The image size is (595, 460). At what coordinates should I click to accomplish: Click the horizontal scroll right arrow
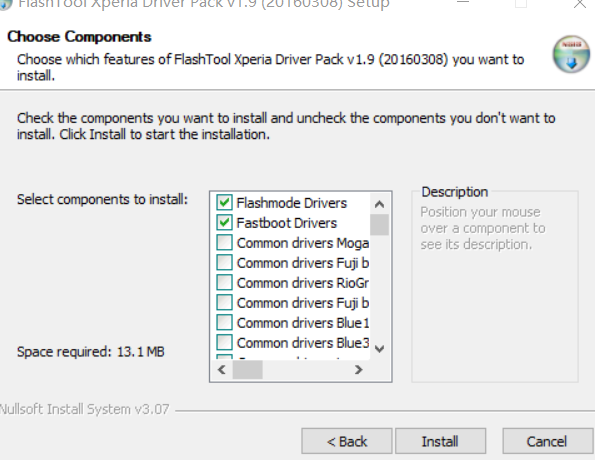coord(358,369)
